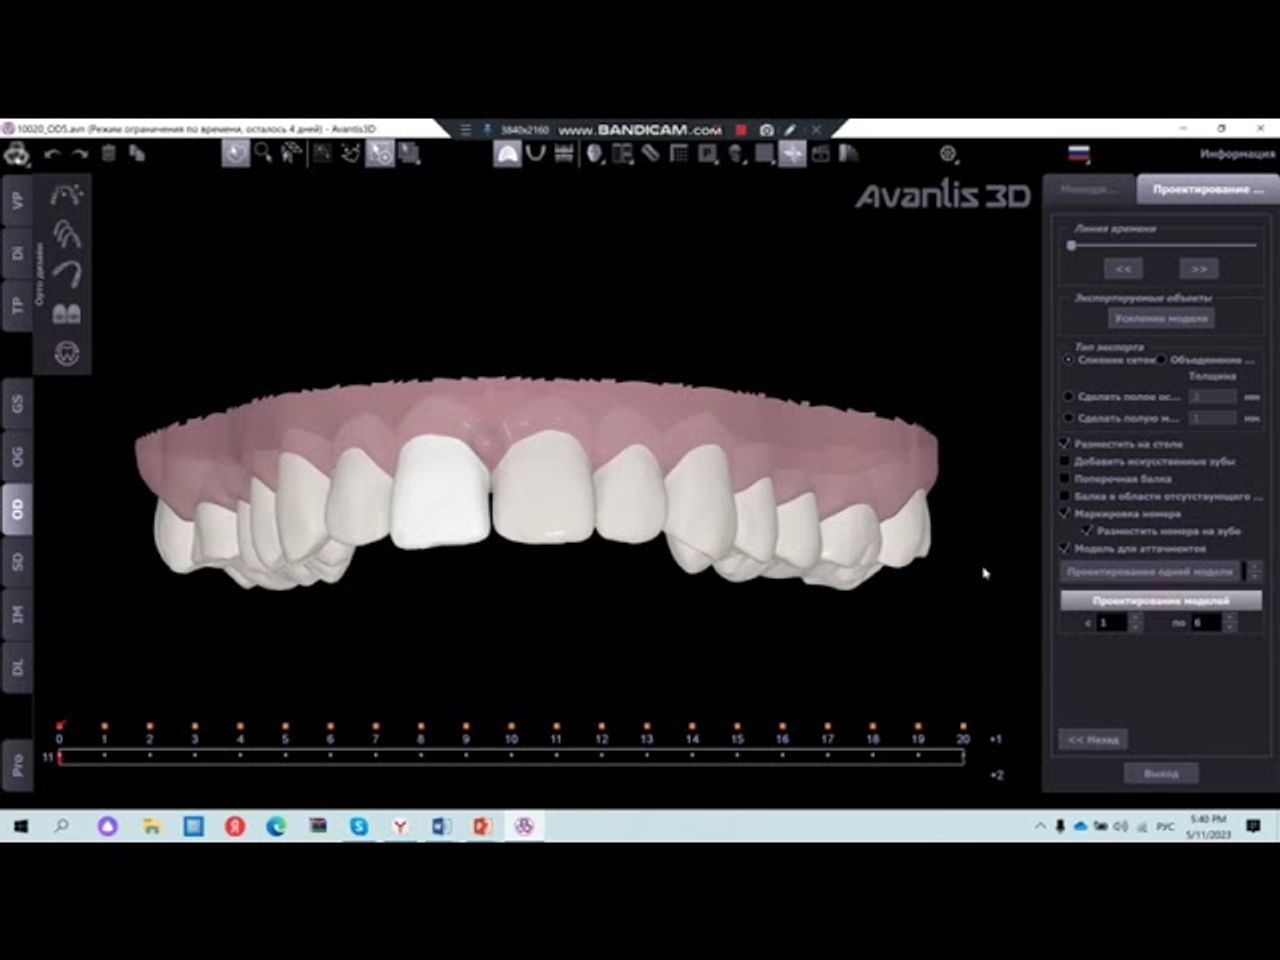Open the round tooth icon in side panel
The image size is (1280, 960).
pyautogui.click(x=67, y=353)
